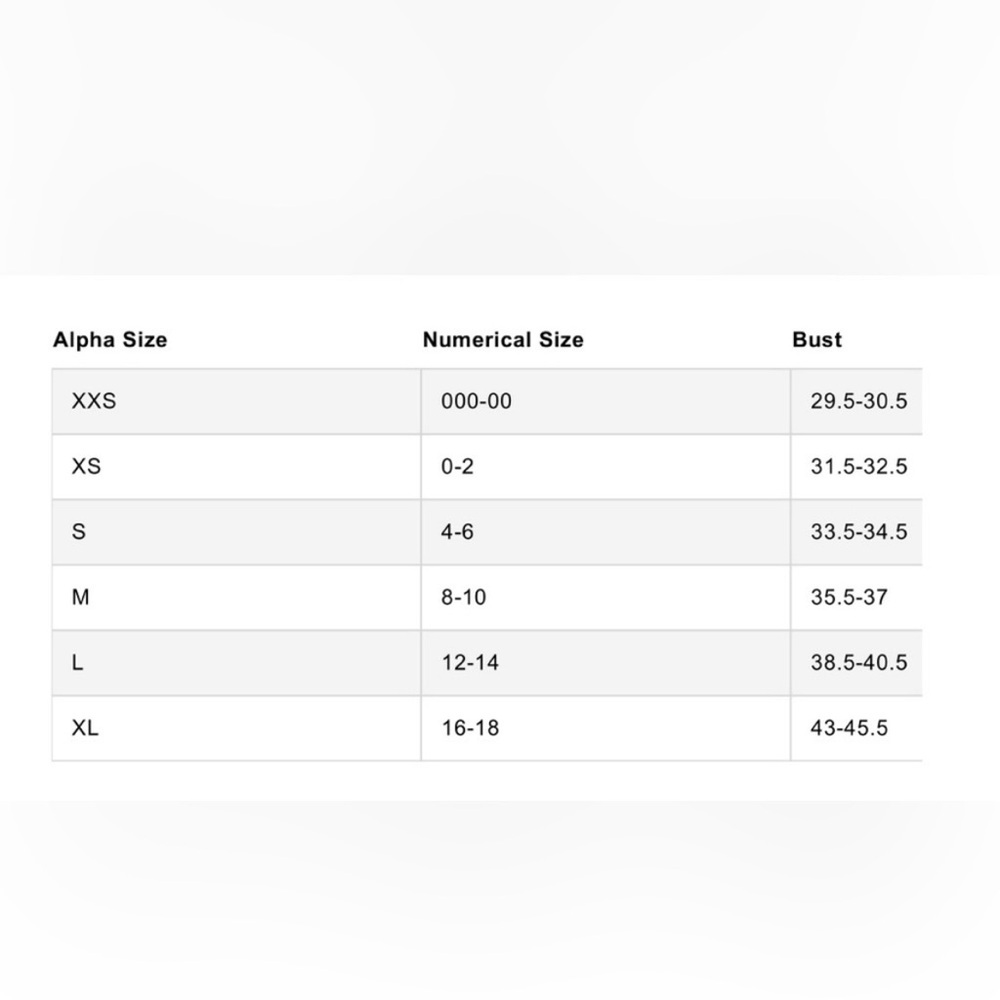Select the M alpha size cell
The image size is (1000, 1000).
(236, 598)
